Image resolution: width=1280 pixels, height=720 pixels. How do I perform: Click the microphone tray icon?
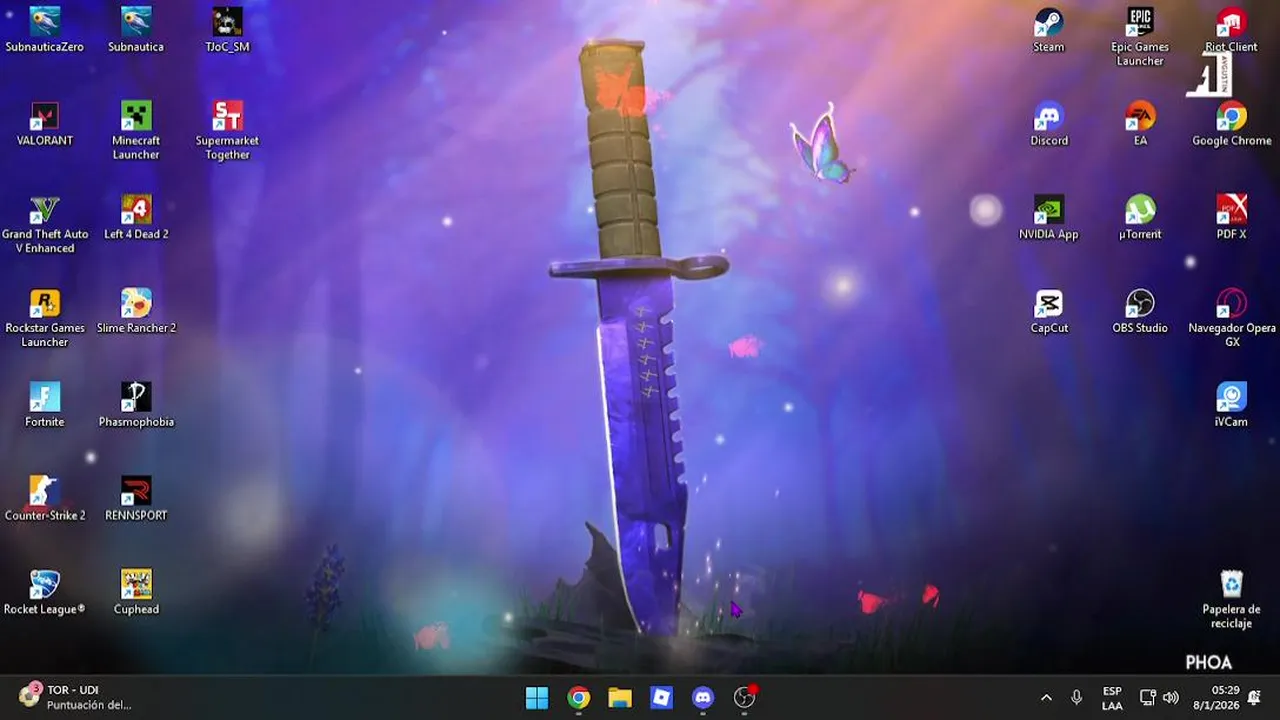1076,698
